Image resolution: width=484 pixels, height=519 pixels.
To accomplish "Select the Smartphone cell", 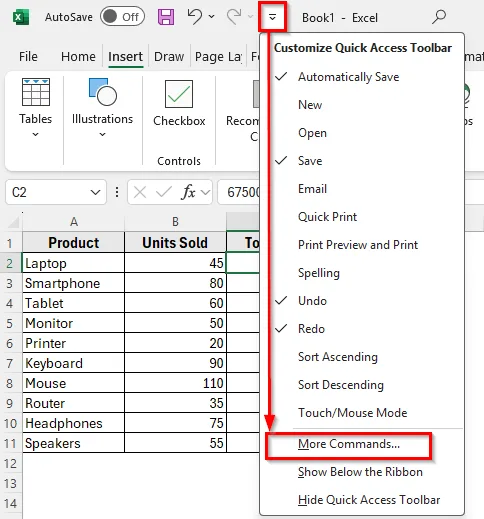I will tap(74, 283).
